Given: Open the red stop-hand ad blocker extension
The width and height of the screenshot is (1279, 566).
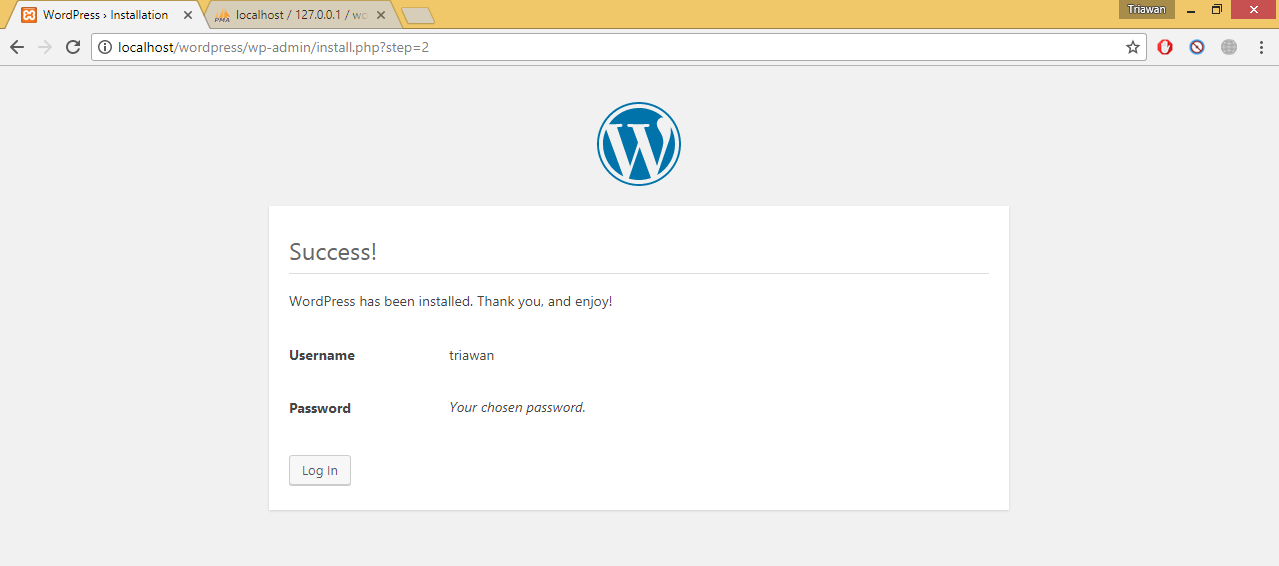Looking at the screenshot, I should tap(1165, 47).
